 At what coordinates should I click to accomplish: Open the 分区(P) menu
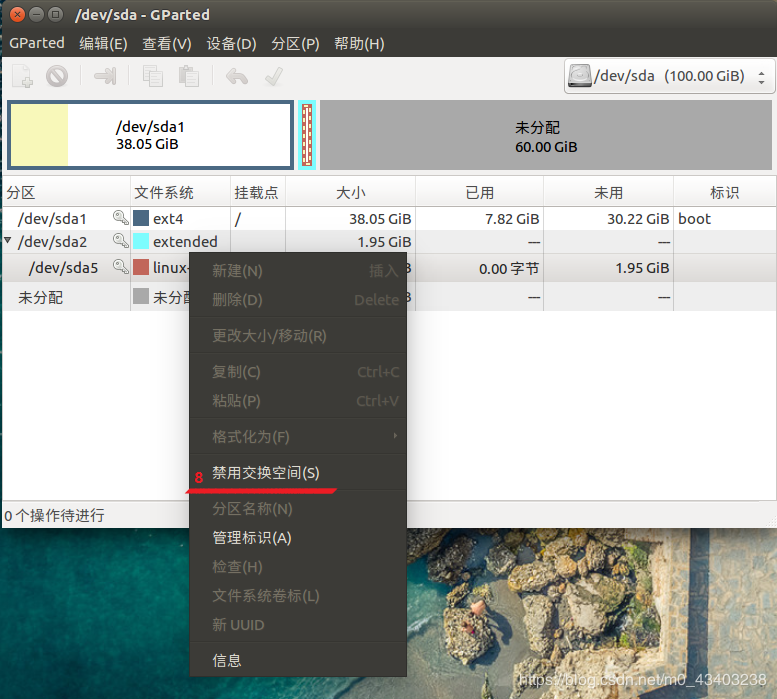pyautogui.click(x=295, y=44)
